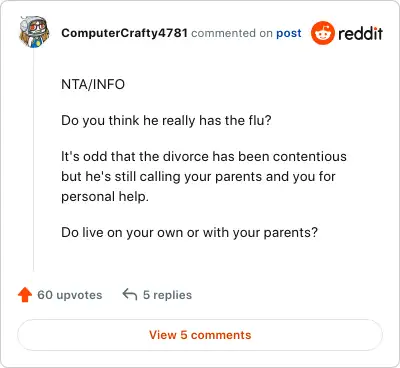Open ComputerCrafty4781's avatar image
The height and width of the screenshot is (368, 400).
pyautogui.click(x=34, y=32)
